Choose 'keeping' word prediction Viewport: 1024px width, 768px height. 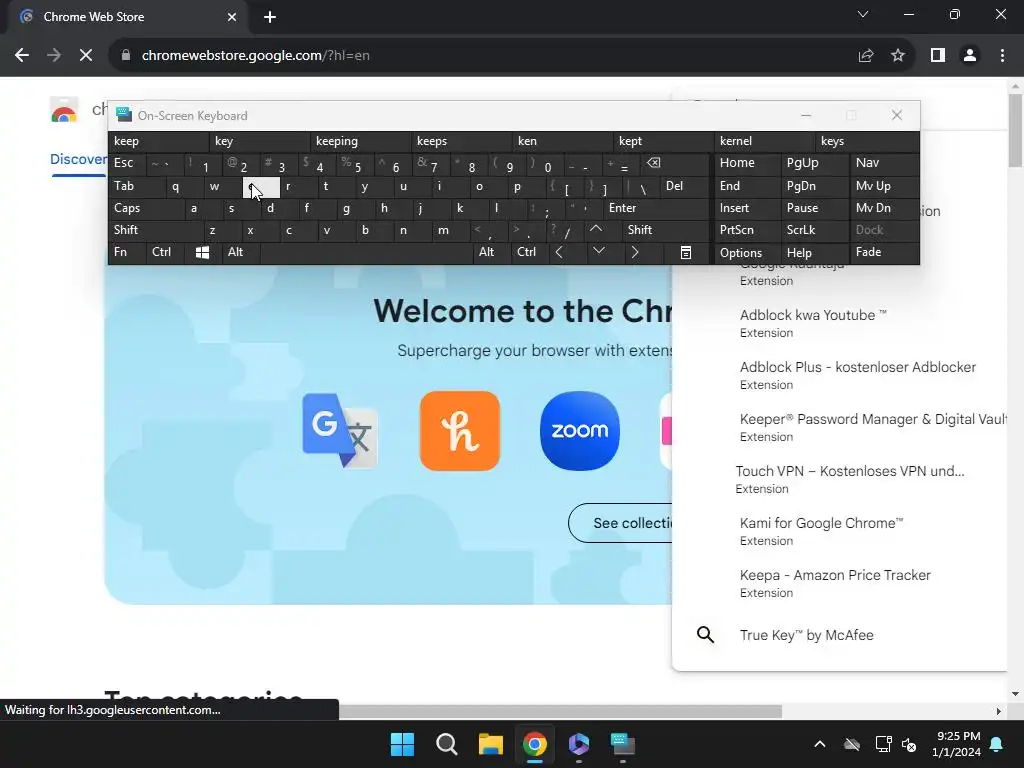(x=361, y=141)
